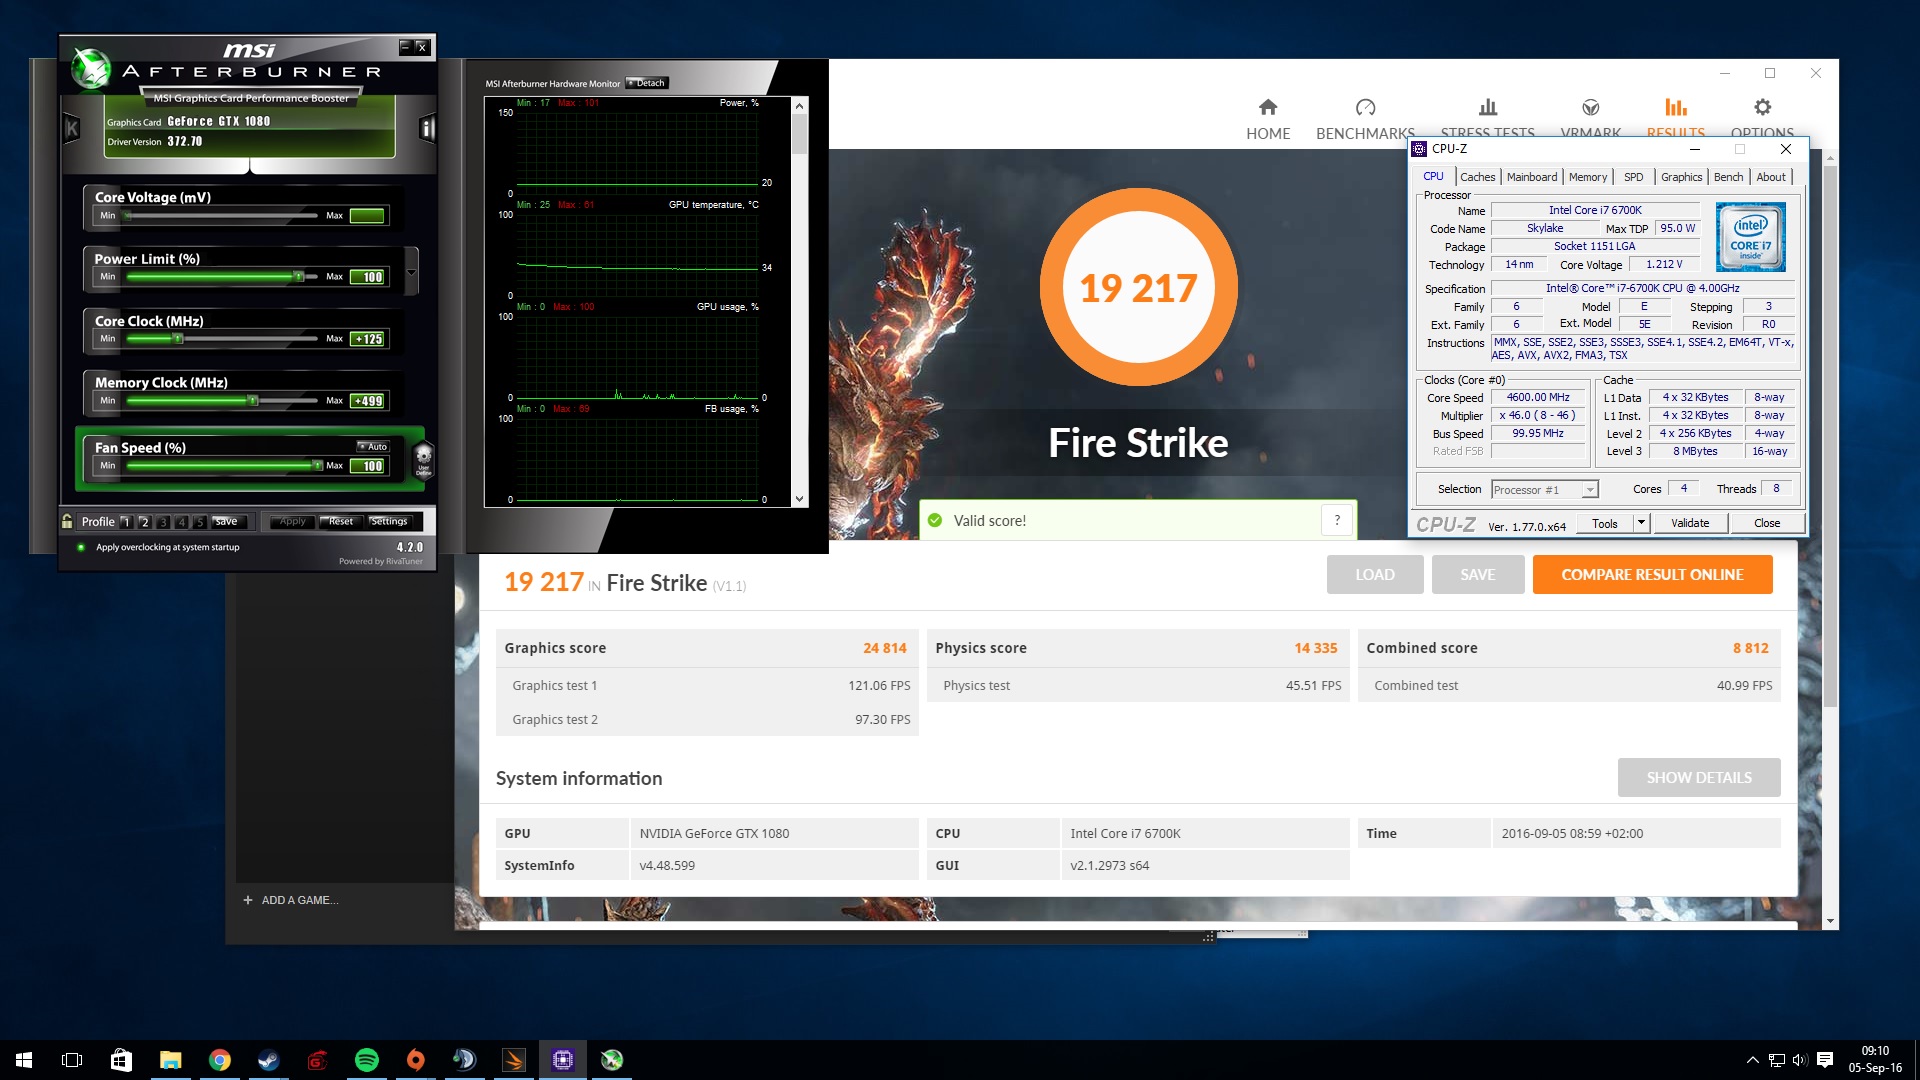Open 3DMark STRESS TESTS icon

tap(1488, 107)
